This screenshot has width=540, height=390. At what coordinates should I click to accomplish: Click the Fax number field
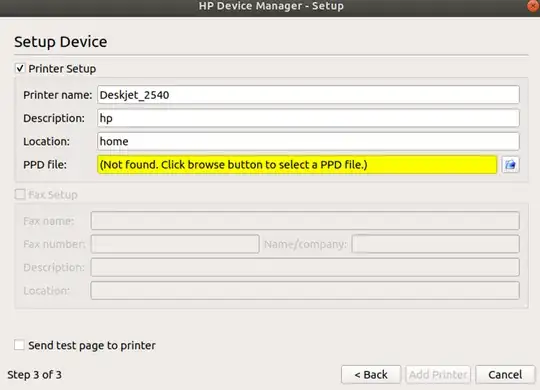(x=175, y=244)
